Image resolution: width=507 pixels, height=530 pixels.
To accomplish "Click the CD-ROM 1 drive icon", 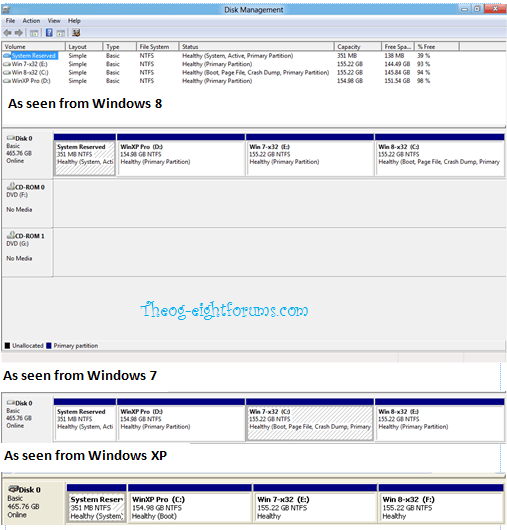I will (x=11, y=235).
